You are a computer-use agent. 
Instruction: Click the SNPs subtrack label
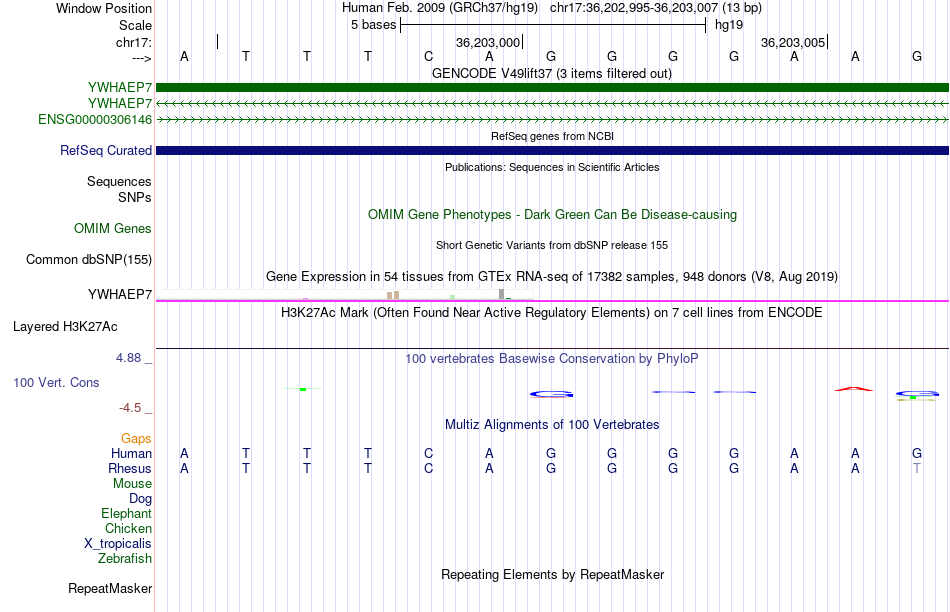coord(135,198)
